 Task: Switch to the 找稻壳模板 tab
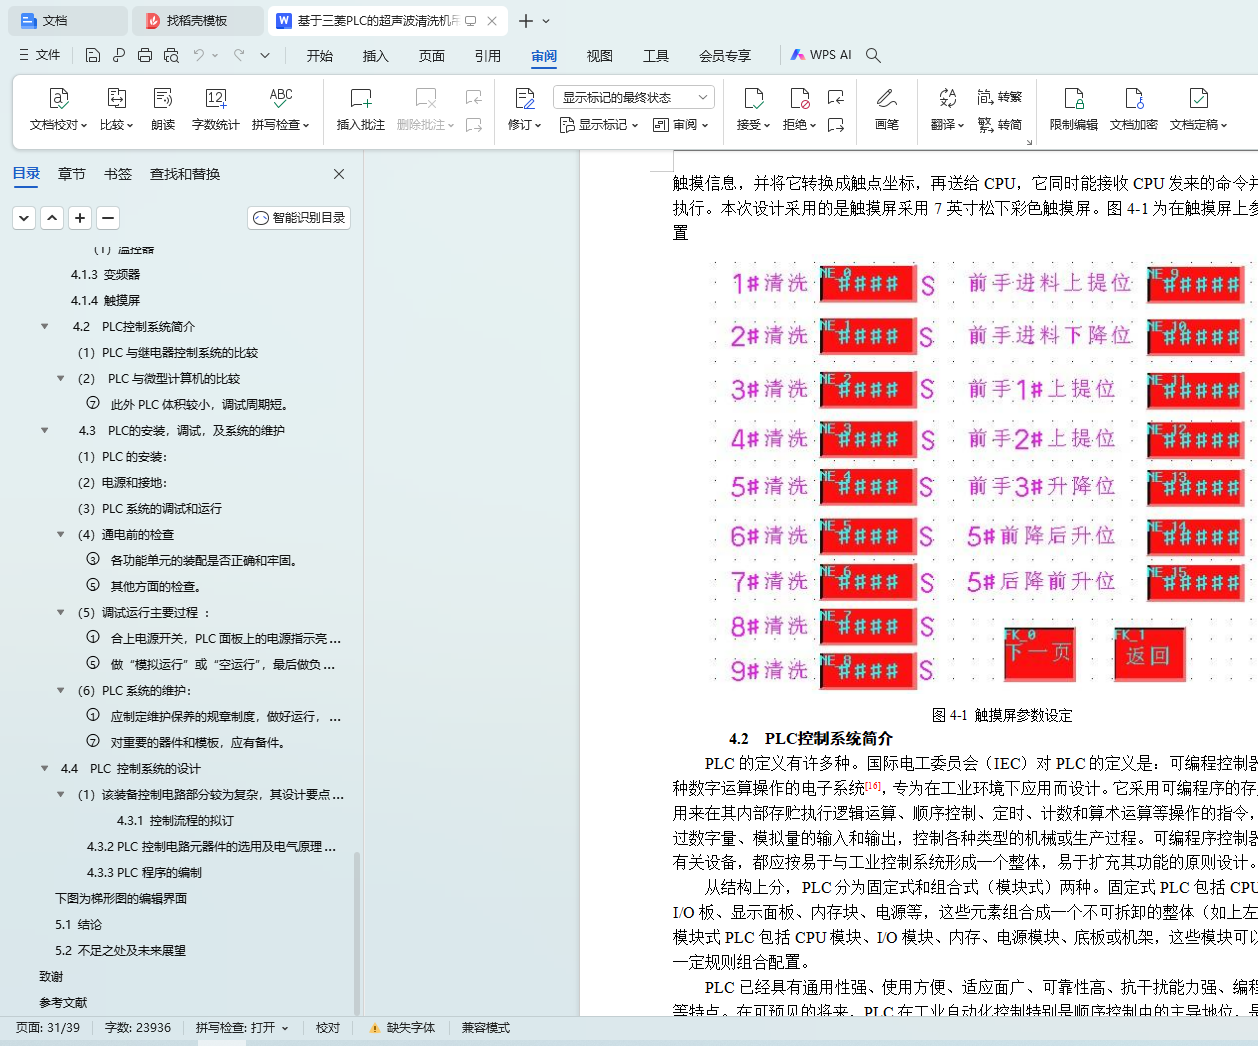pyautogui.click(x=198, y=21)
